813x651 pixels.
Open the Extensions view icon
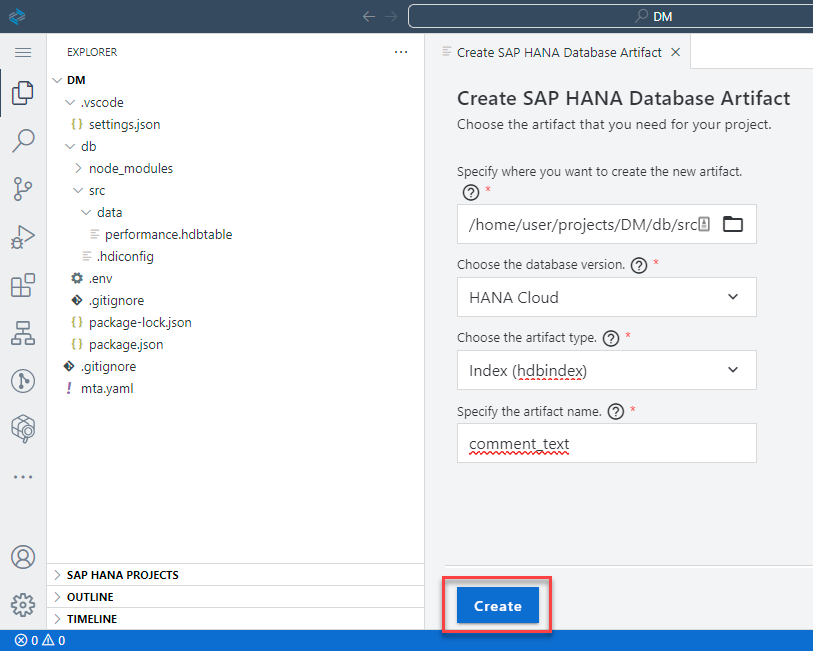pyautogui.click(x=23, y=285)
